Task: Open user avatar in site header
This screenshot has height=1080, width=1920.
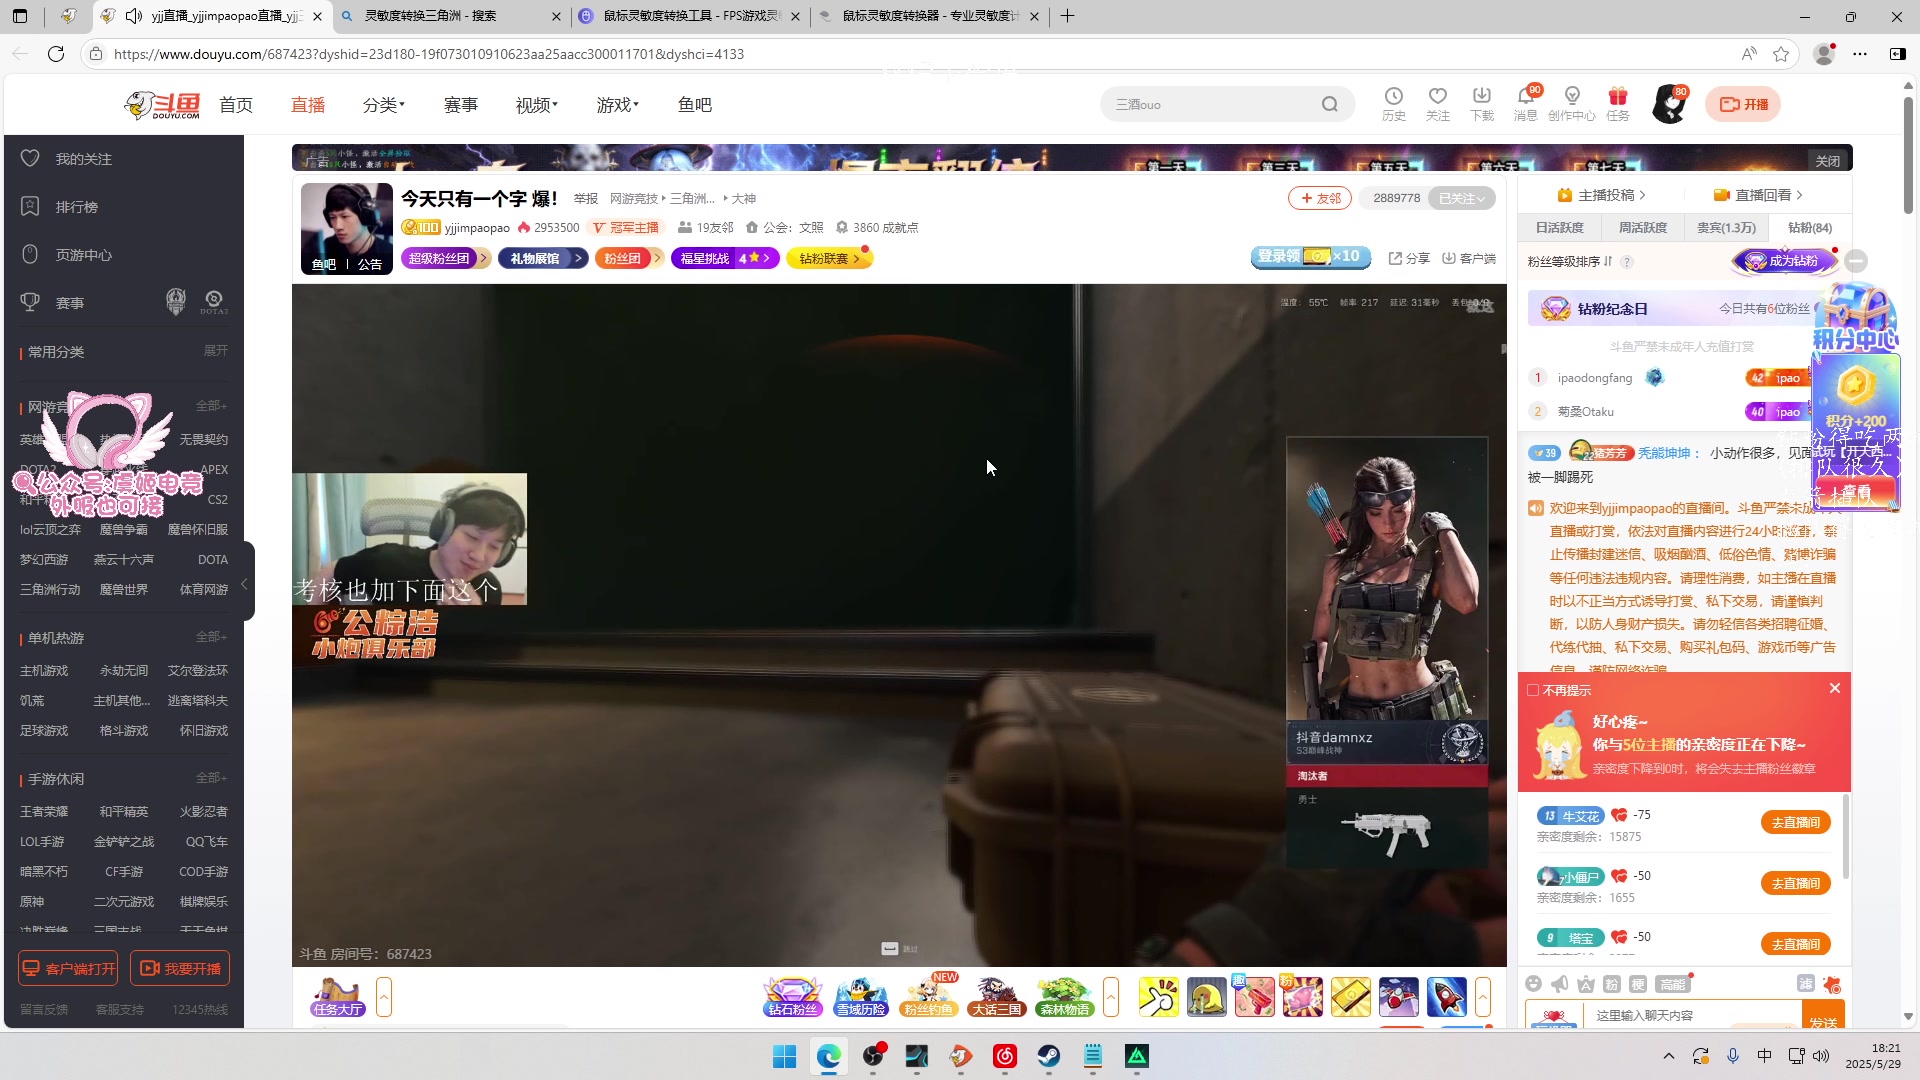Action: click(x=1669, y=104)
